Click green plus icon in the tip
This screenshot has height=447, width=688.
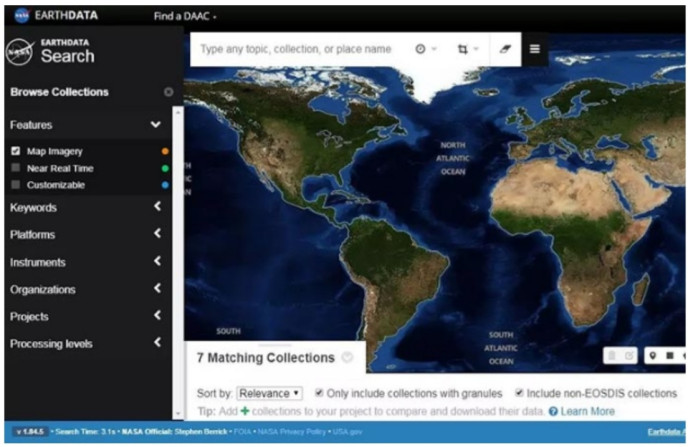[x=245, y=411]
